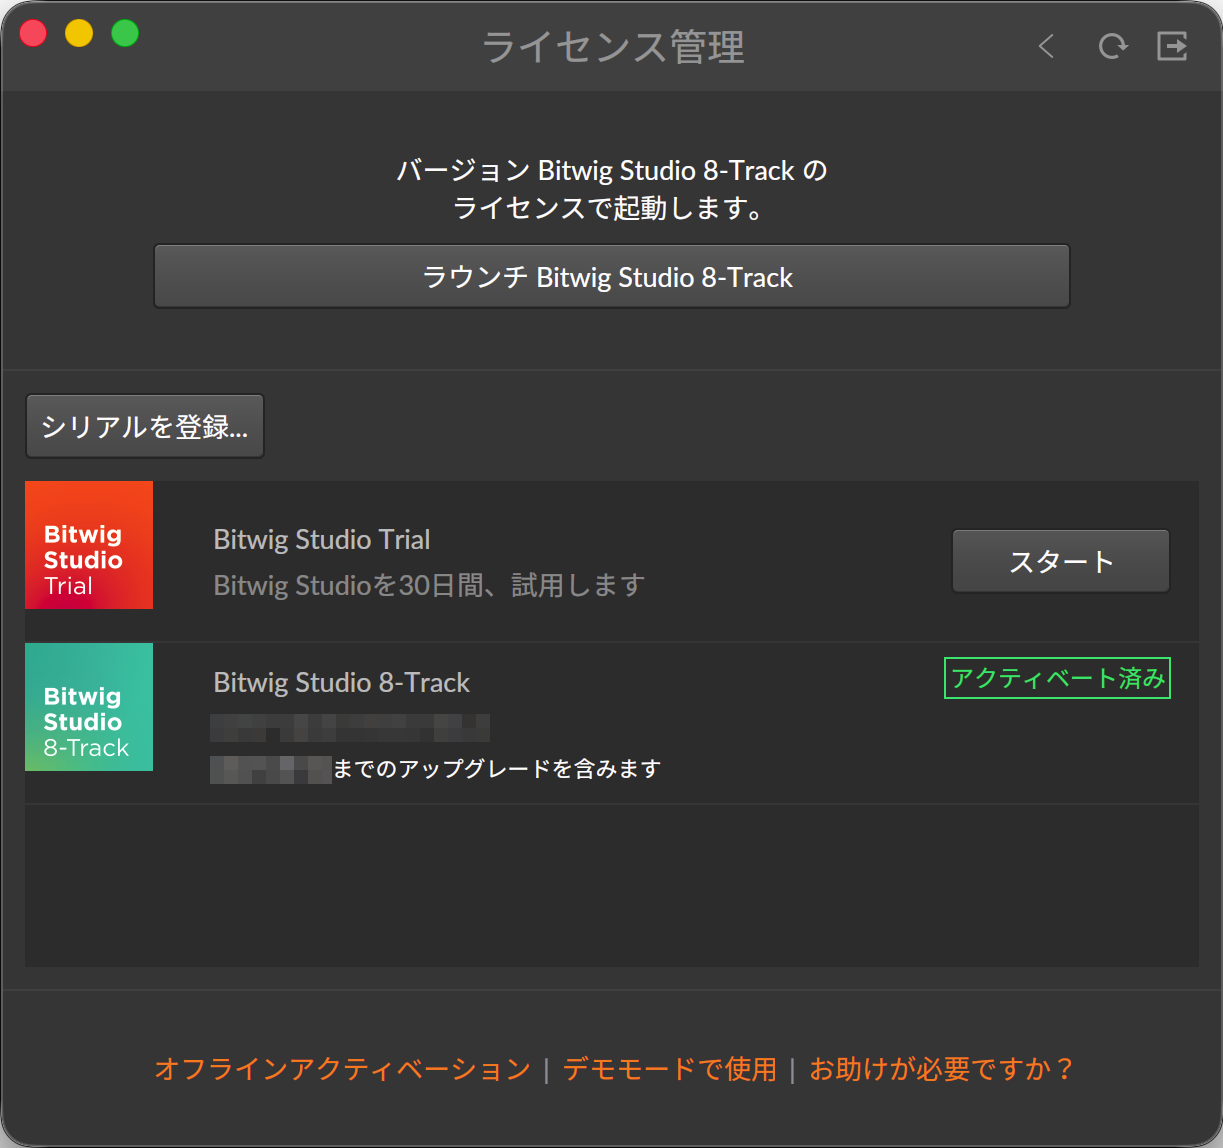The height and width of the screenshot is (1148, 1223).
Task: Click the blurred serial number text
Action: pos(350,727)
